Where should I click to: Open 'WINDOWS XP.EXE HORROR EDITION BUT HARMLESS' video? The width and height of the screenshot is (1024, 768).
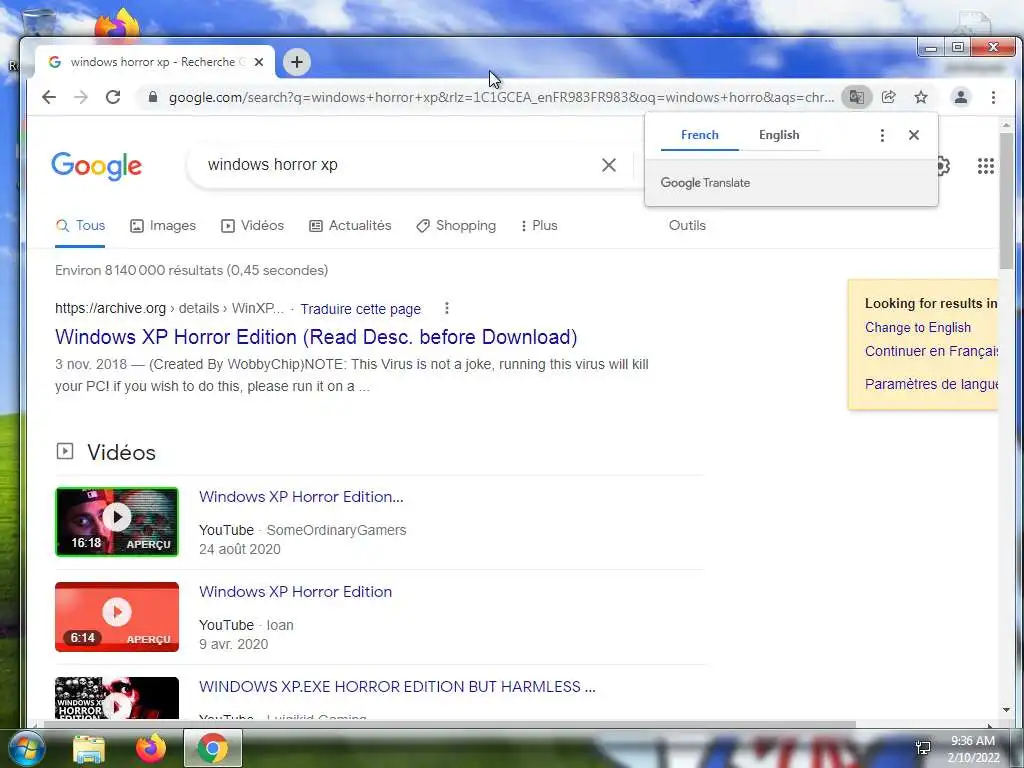[x=397, y=687]
